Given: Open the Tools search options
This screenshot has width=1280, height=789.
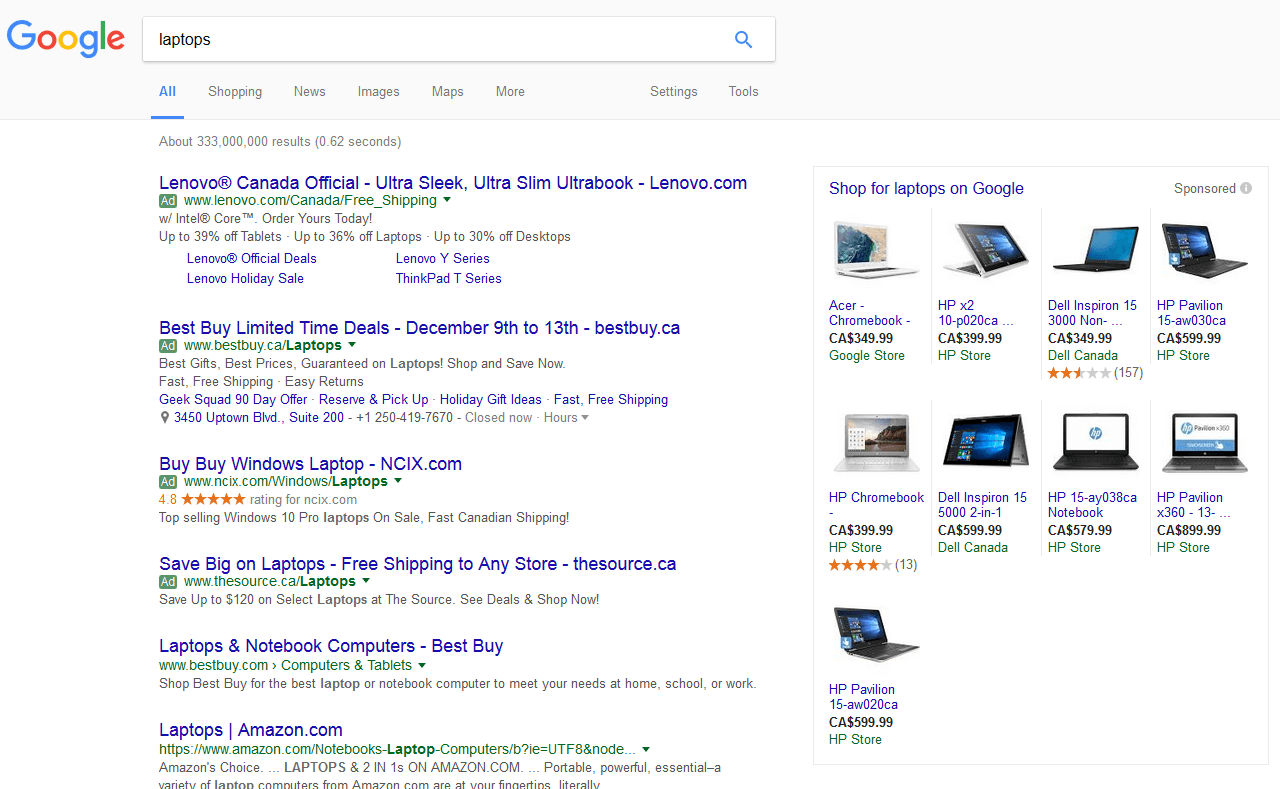Looking at the screenshot, I should [x=743, y=92].
